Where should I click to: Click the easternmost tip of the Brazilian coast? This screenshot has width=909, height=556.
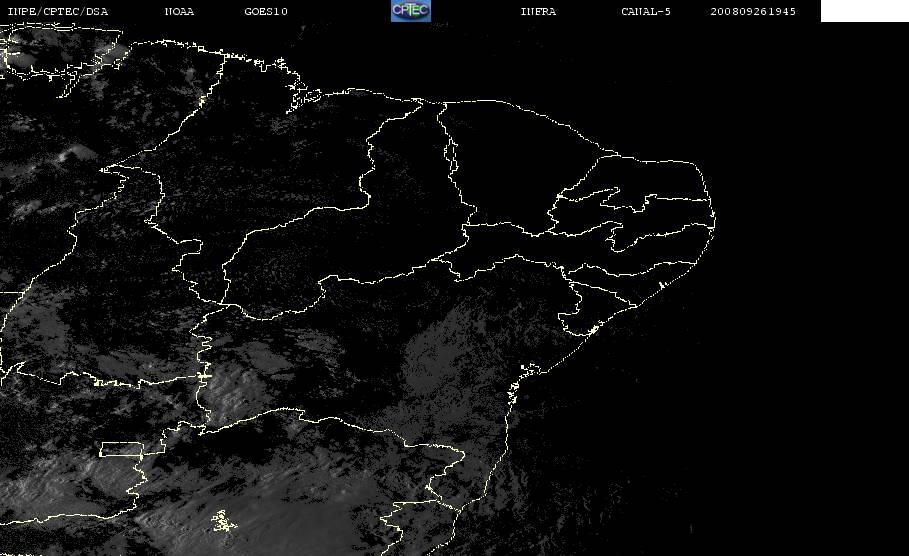714,220
